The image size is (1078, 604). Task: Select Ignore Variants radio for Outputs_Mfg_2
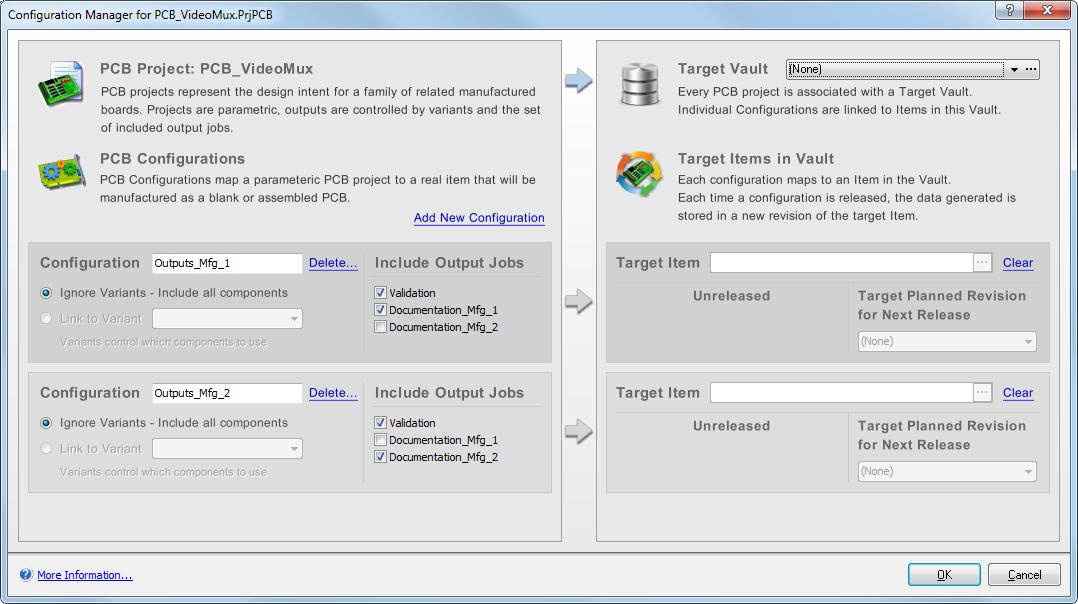[x=46, y=423]
